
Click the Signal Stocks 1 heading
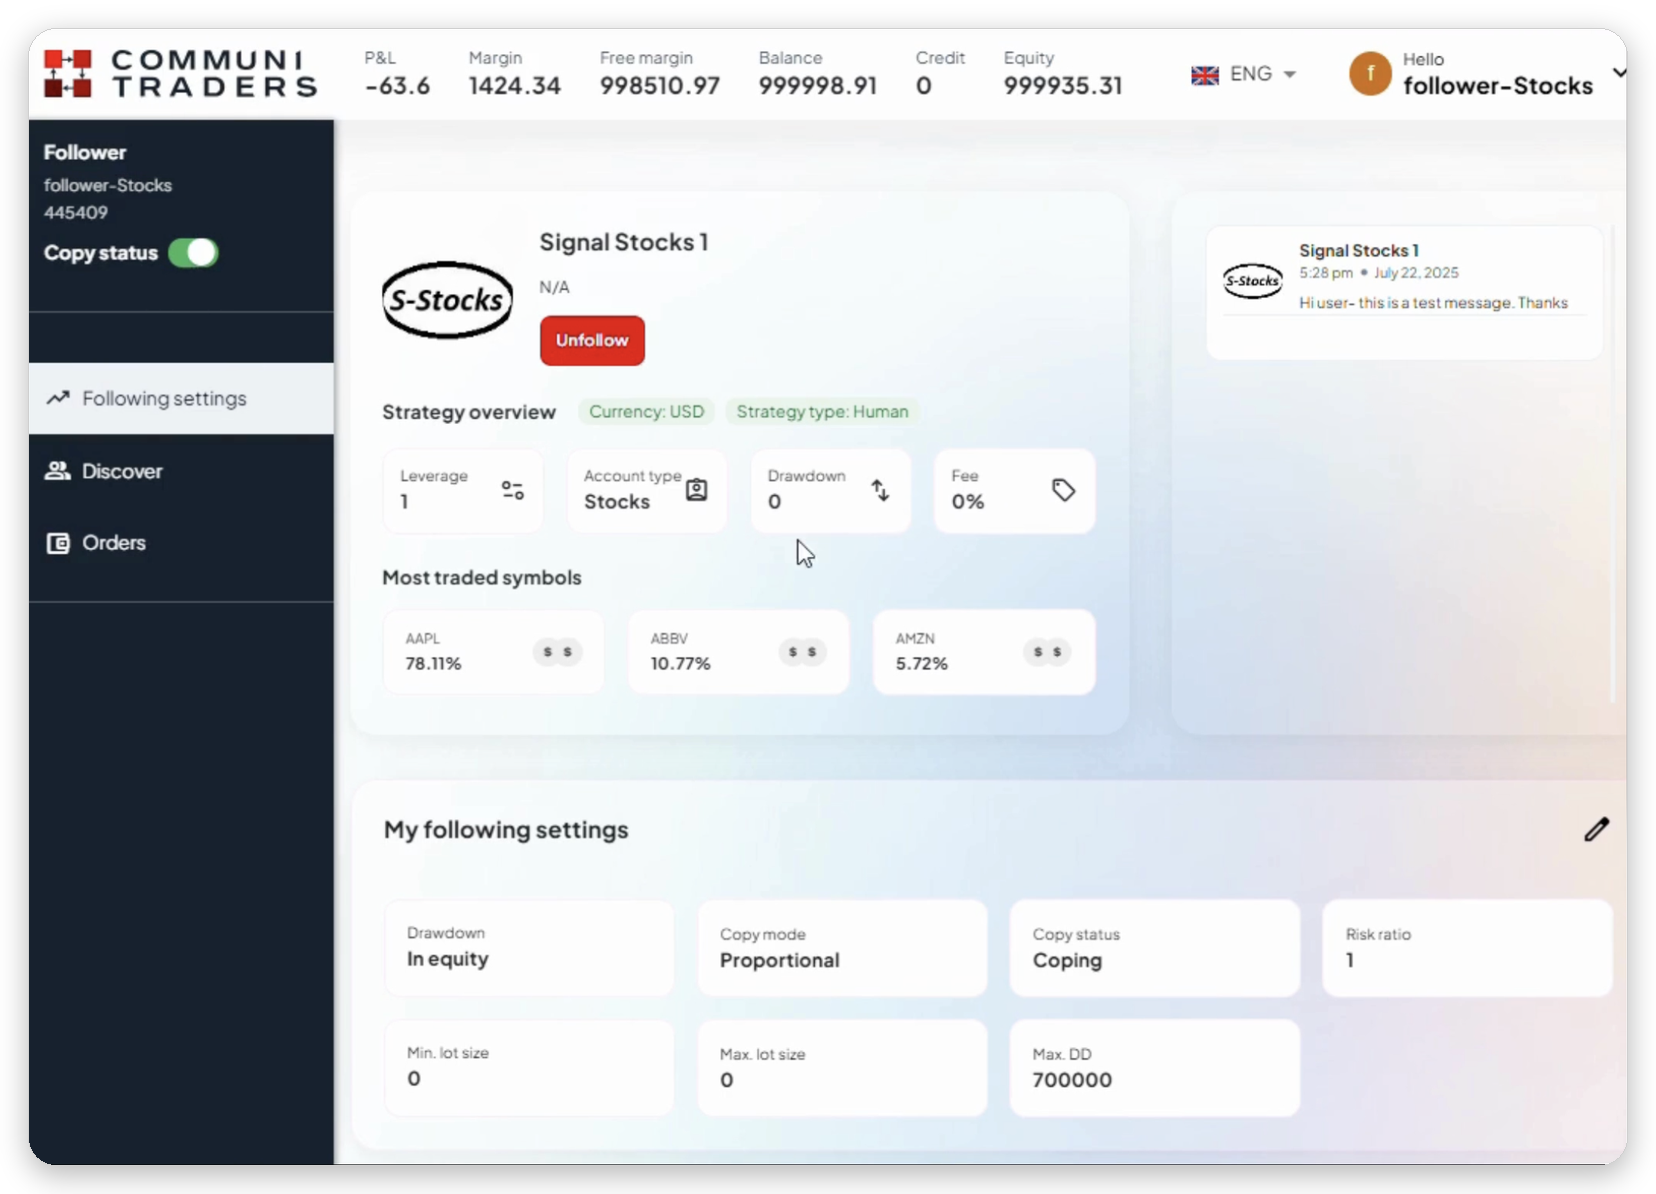(624, 242)
